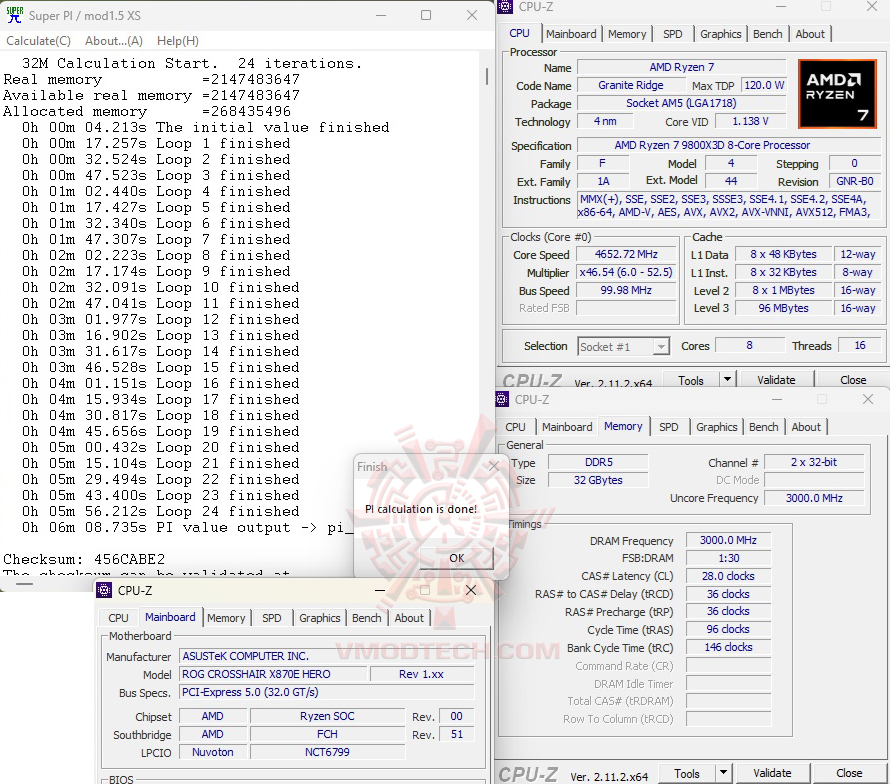Close the Finish dialog with the X
This screenshot has height=784, width=890.
point(494,466)
